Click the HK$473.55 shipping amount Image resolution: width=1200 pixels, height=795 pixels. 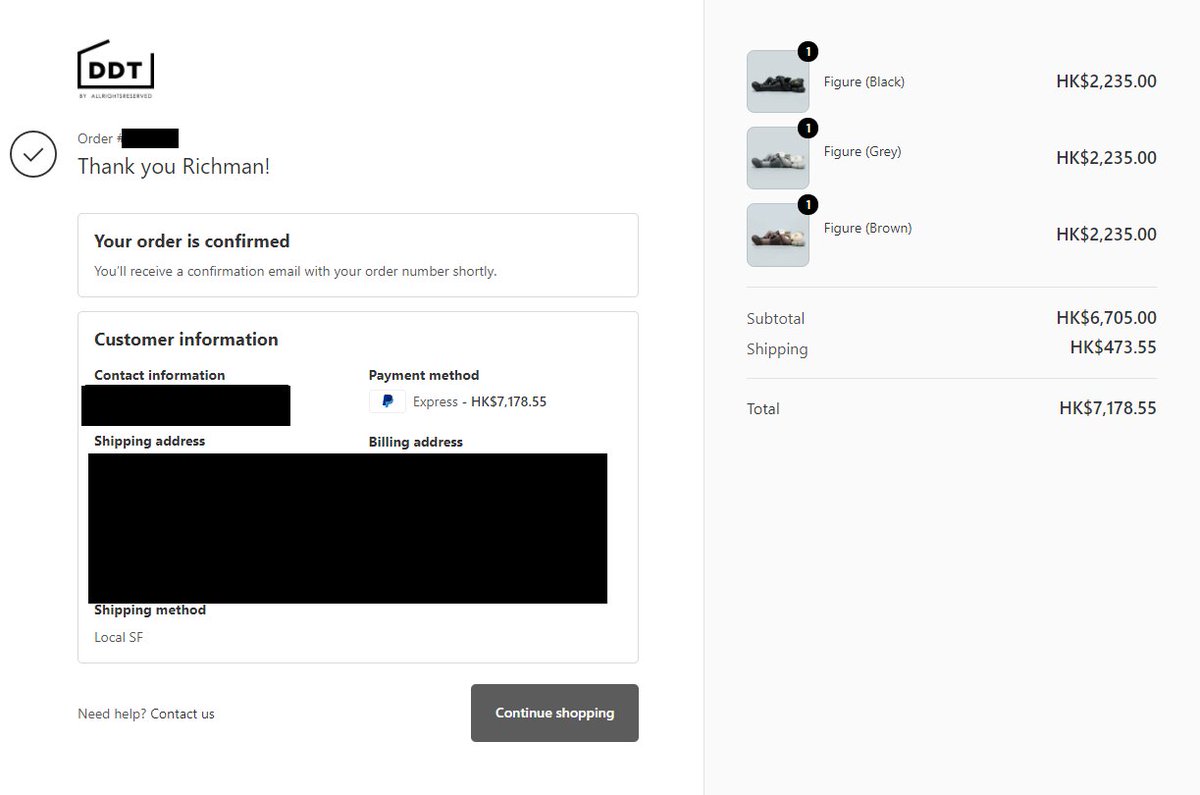pos(1113,348)
